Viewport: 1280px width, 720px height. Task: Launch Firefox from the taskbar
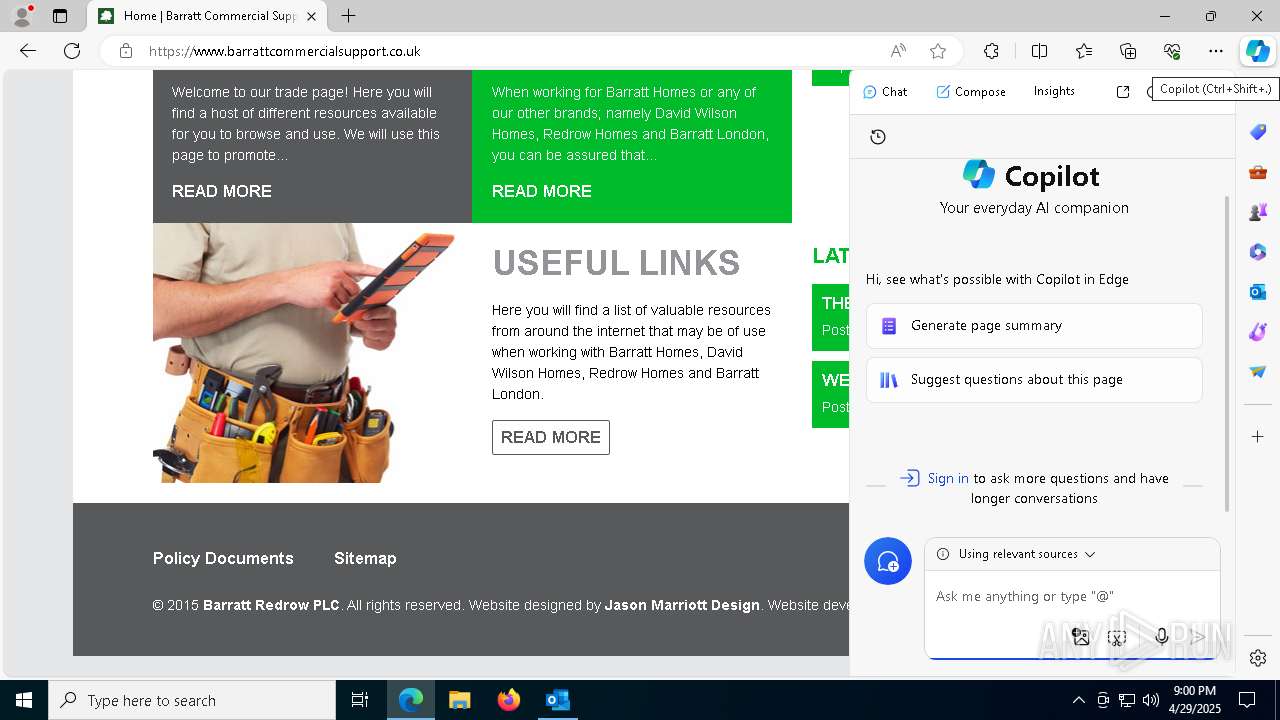[509, 700]
